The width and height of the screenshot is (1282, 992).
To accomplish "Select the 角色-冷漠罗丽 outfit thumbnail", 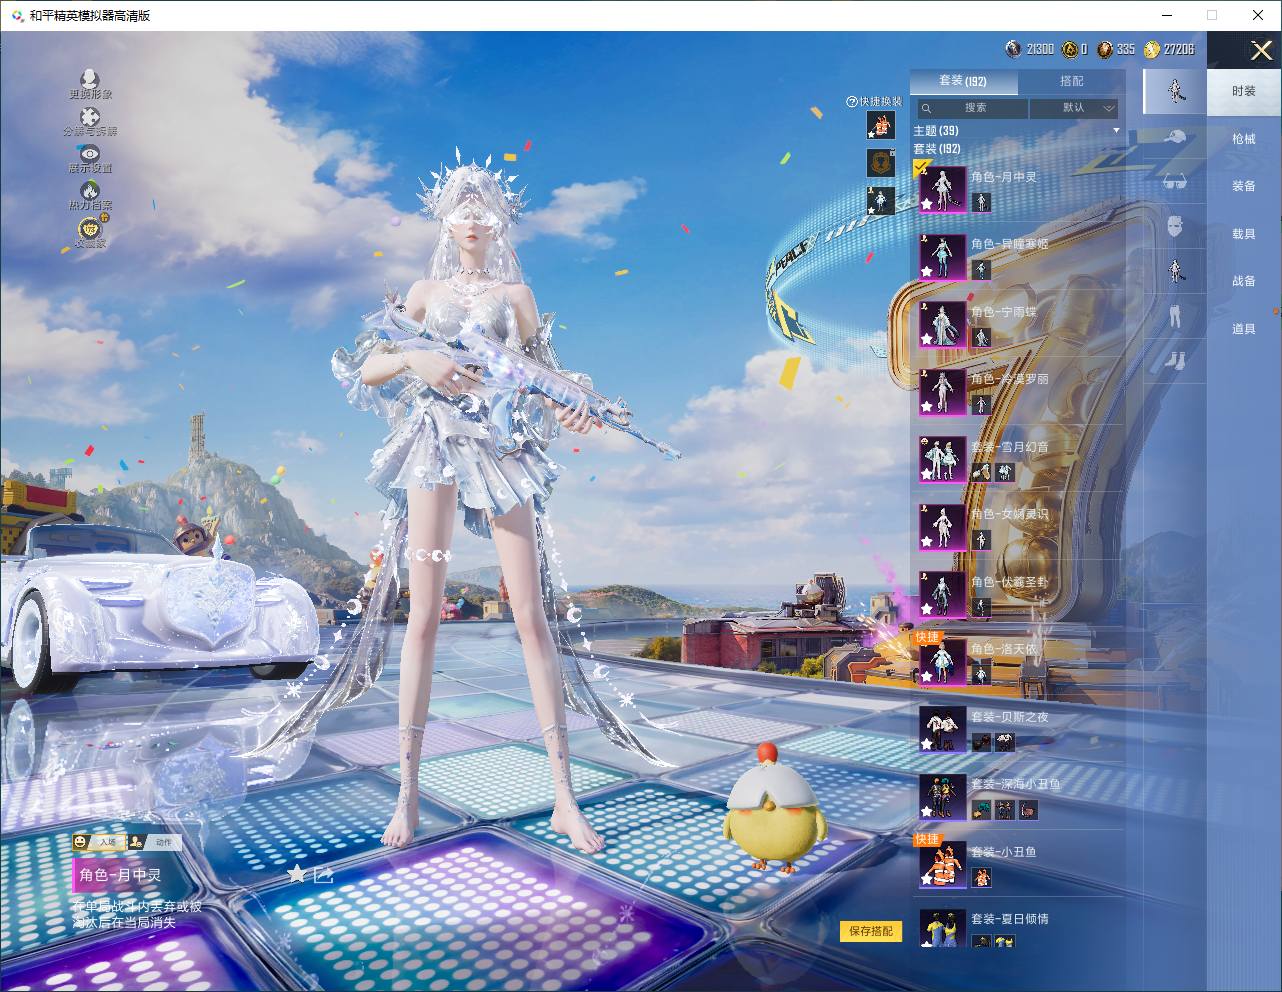I will (942, 392).
